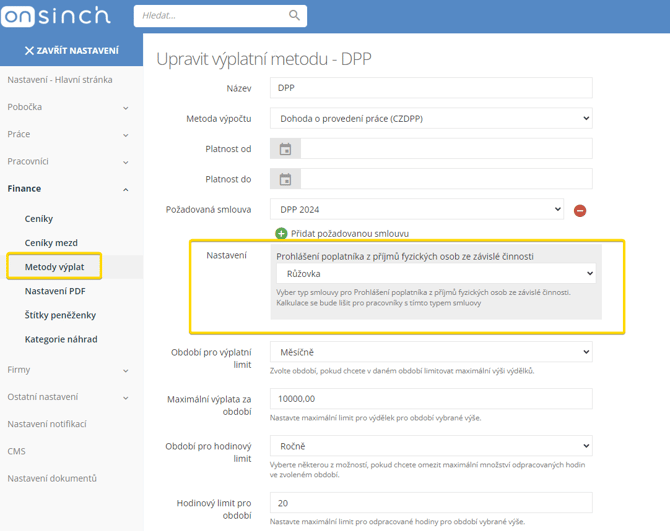Open Metoda výpočtu dropdown
Screen dimensions: 670x531
click(431, 119)
